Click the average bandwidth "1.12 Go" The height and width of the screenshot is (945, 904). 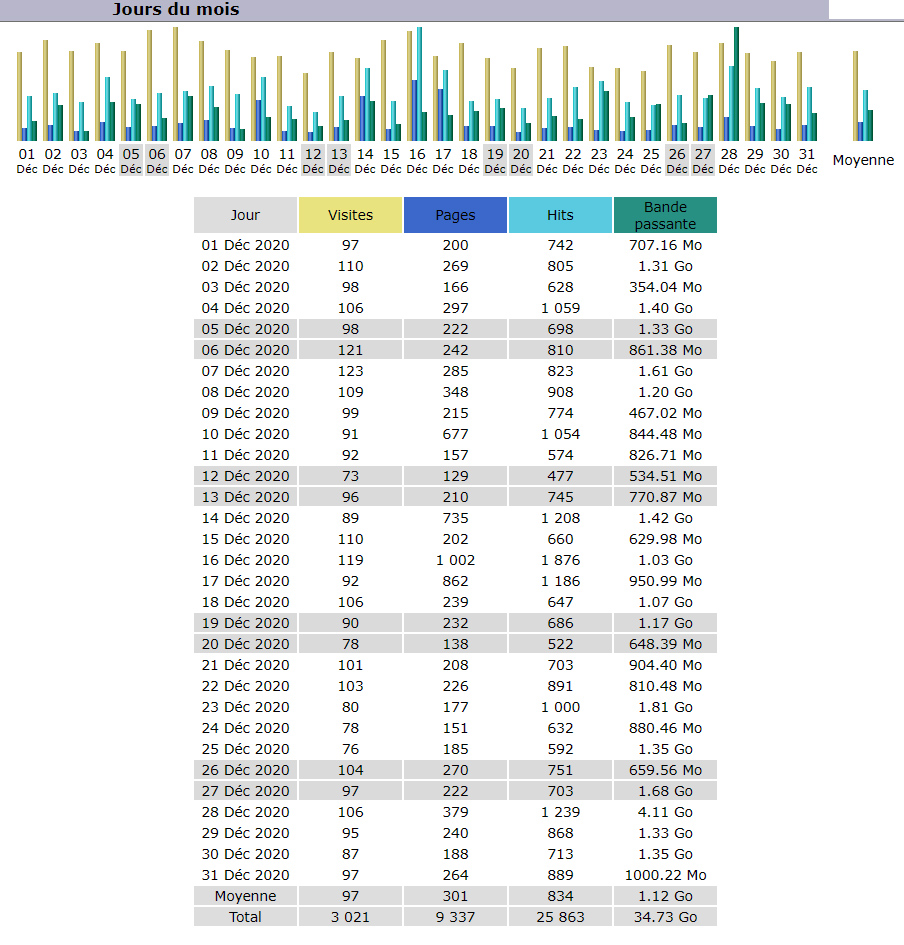(x=665, y=896)
